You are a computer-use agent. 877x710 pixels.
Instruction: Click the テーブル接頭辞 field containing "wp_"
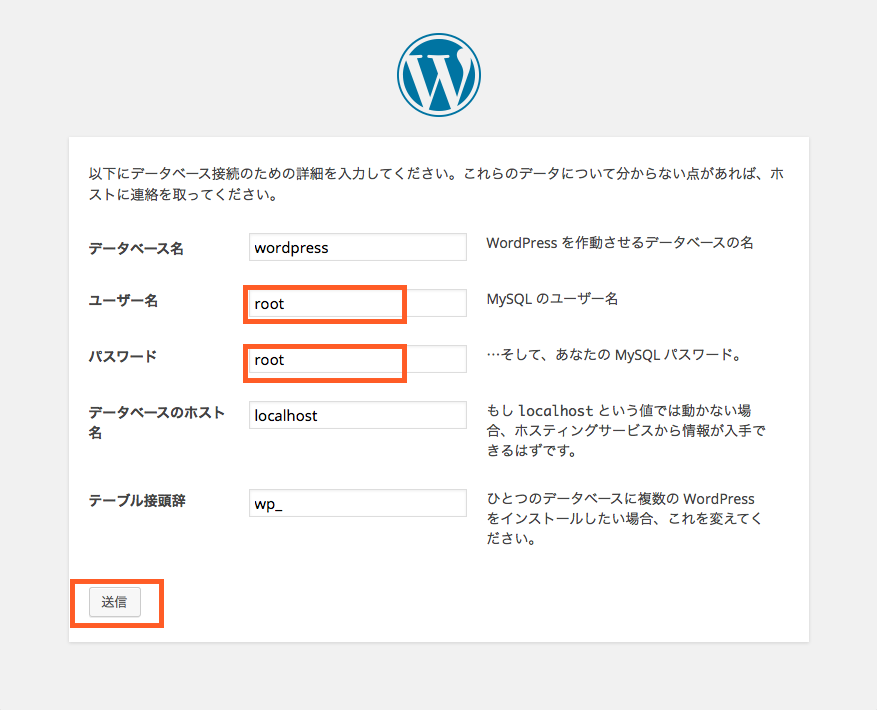(x=357, y=503)
